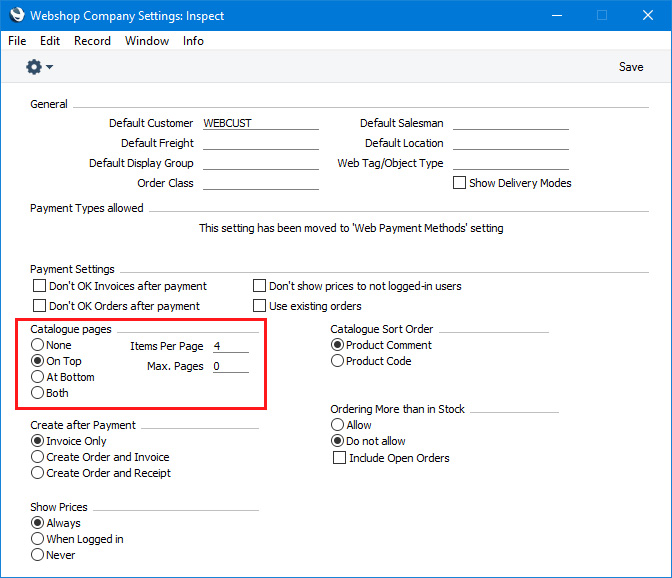Click the Items Per Page field

(x=231, y=346)
